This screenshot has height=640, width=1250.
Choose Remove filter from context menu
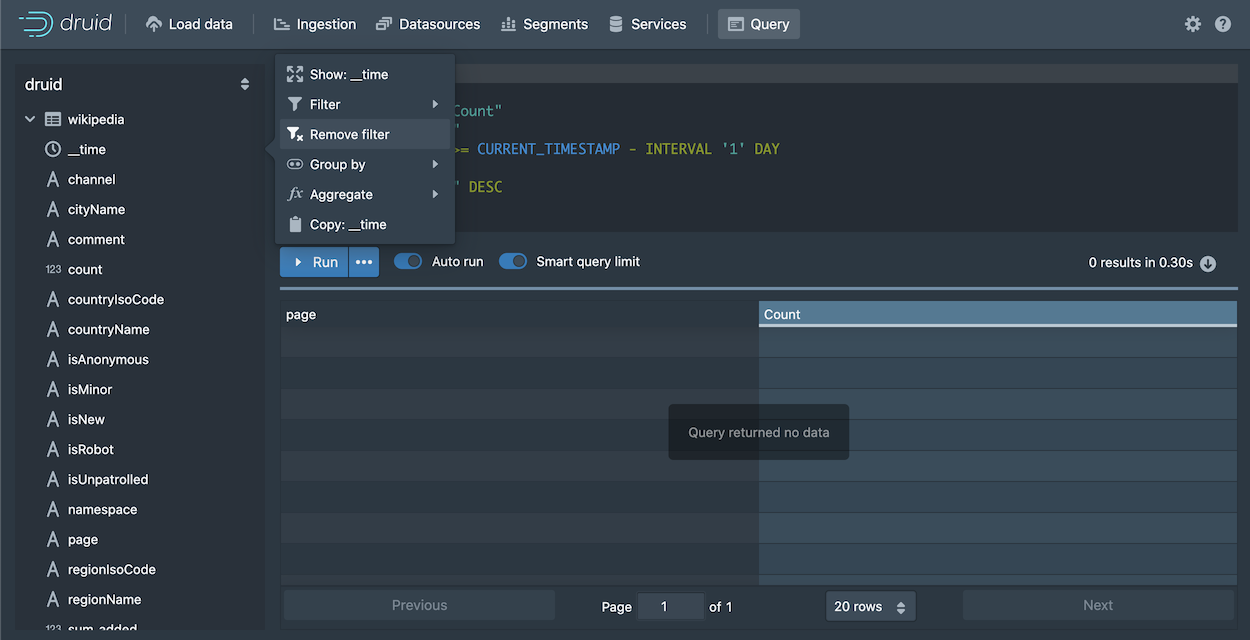click(x=365, y=134)
